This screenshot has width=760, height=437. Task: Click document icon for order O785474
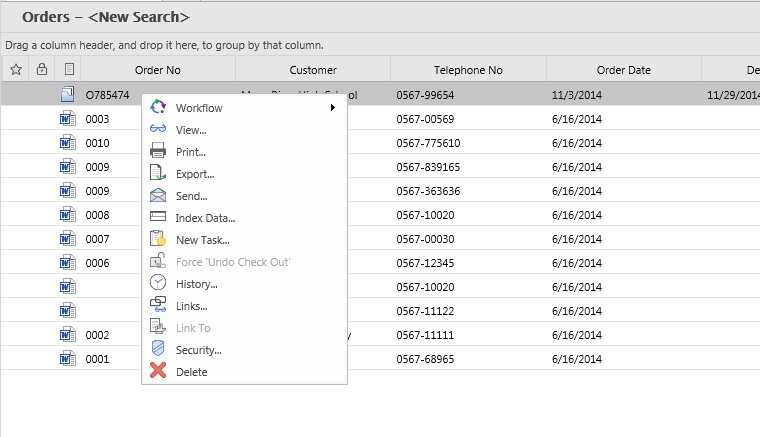coord(68,94)
